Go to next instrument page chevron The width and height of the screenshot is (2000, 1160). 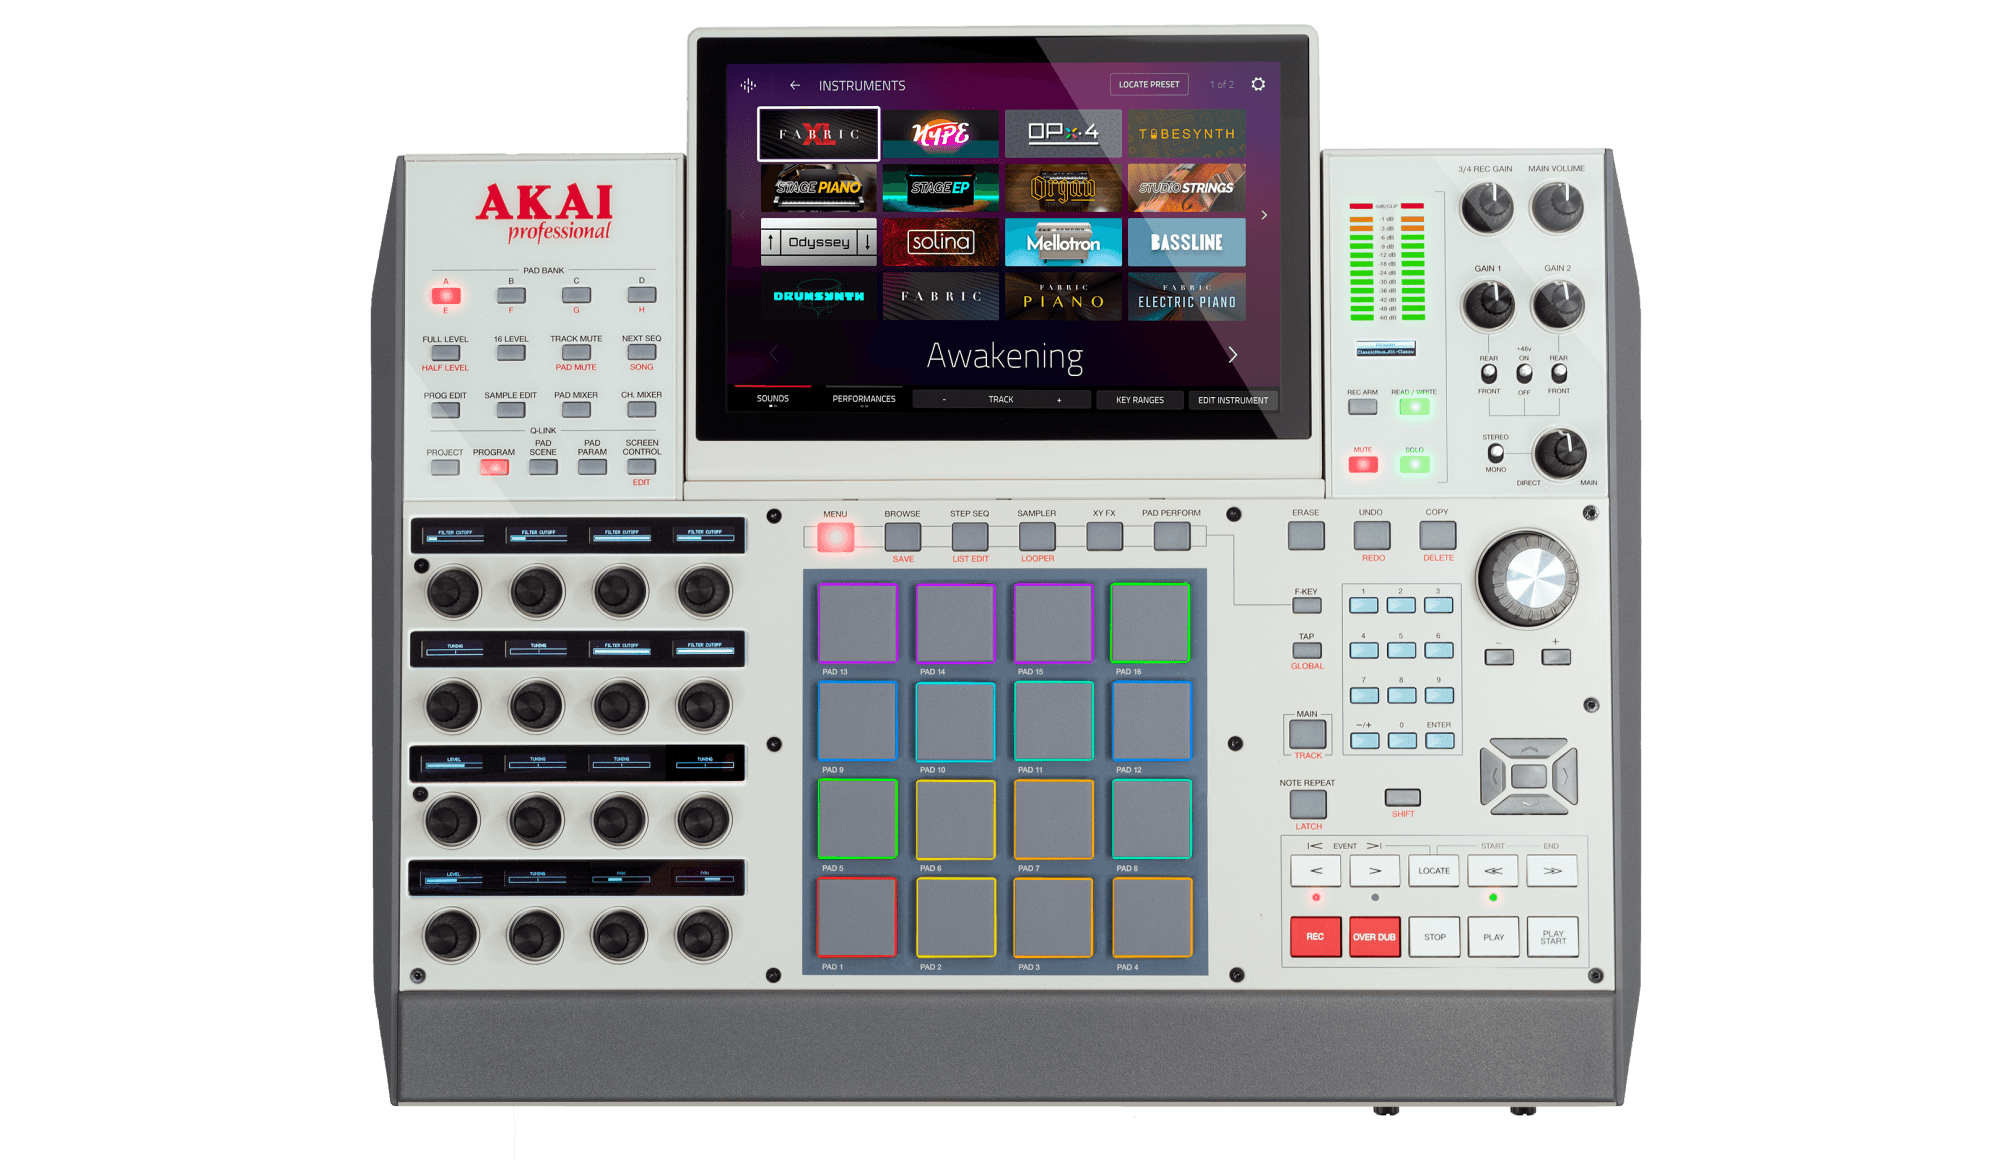pos(1264,215)
